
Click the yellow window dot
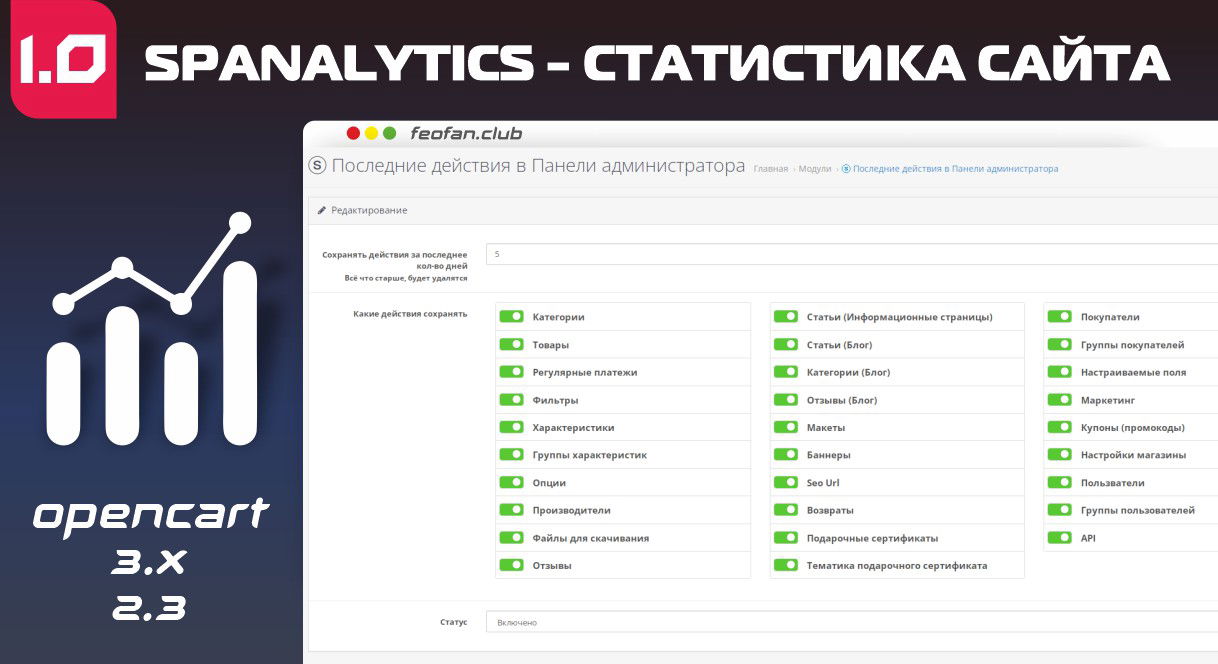tap(371, 133)
